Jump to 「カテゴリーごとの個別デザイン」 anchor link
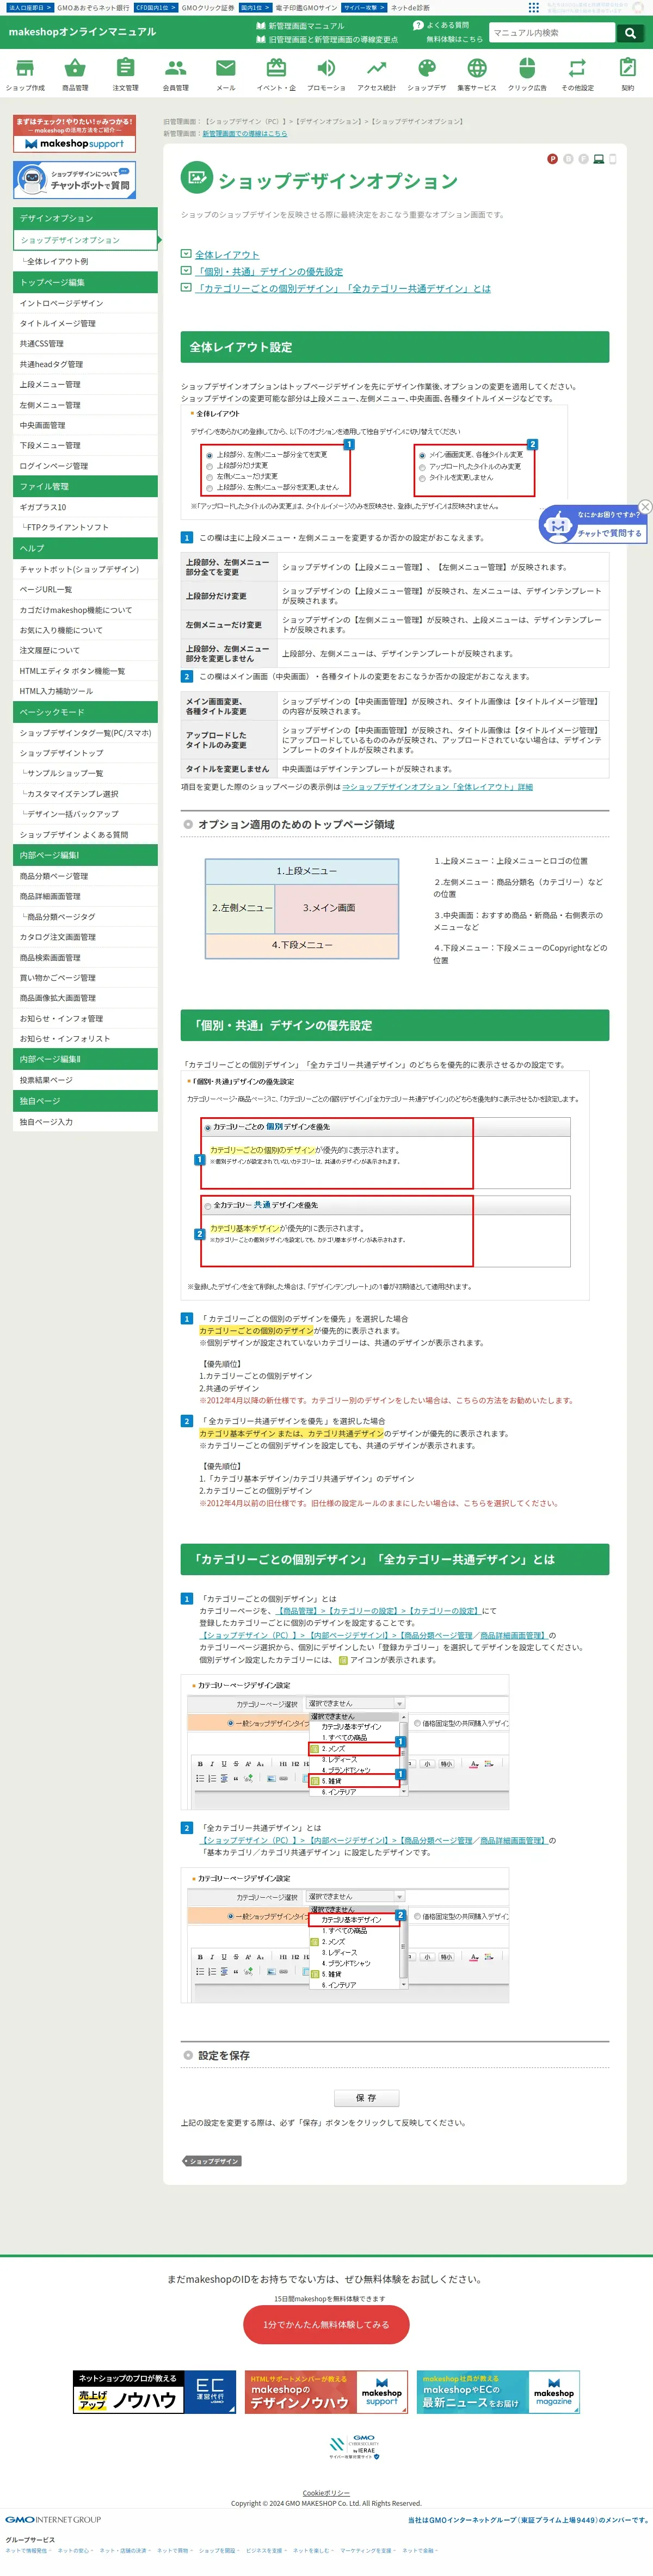653x2576 pixels. (x=343, y=289)
